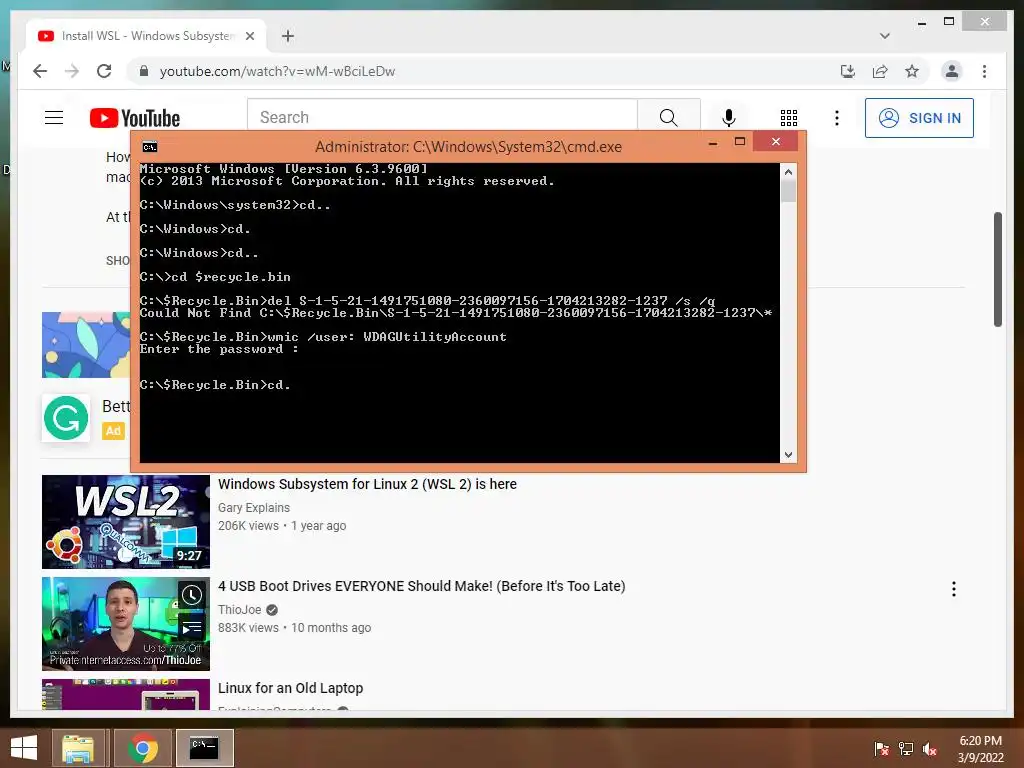Open Windows Start button
This screenshot has height=768, width=1024.
point(24,748)
